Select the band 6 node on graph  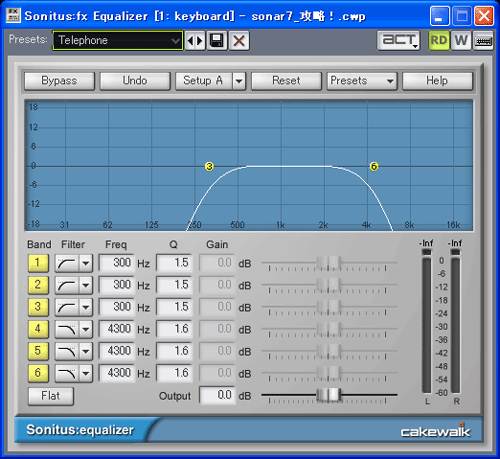374,166
